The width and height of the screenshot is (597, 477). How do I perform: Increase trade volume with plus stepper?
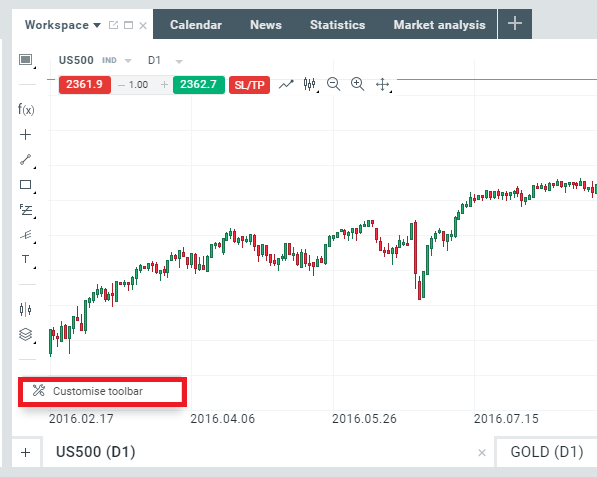pyautogui.click(x=164, y=85)
